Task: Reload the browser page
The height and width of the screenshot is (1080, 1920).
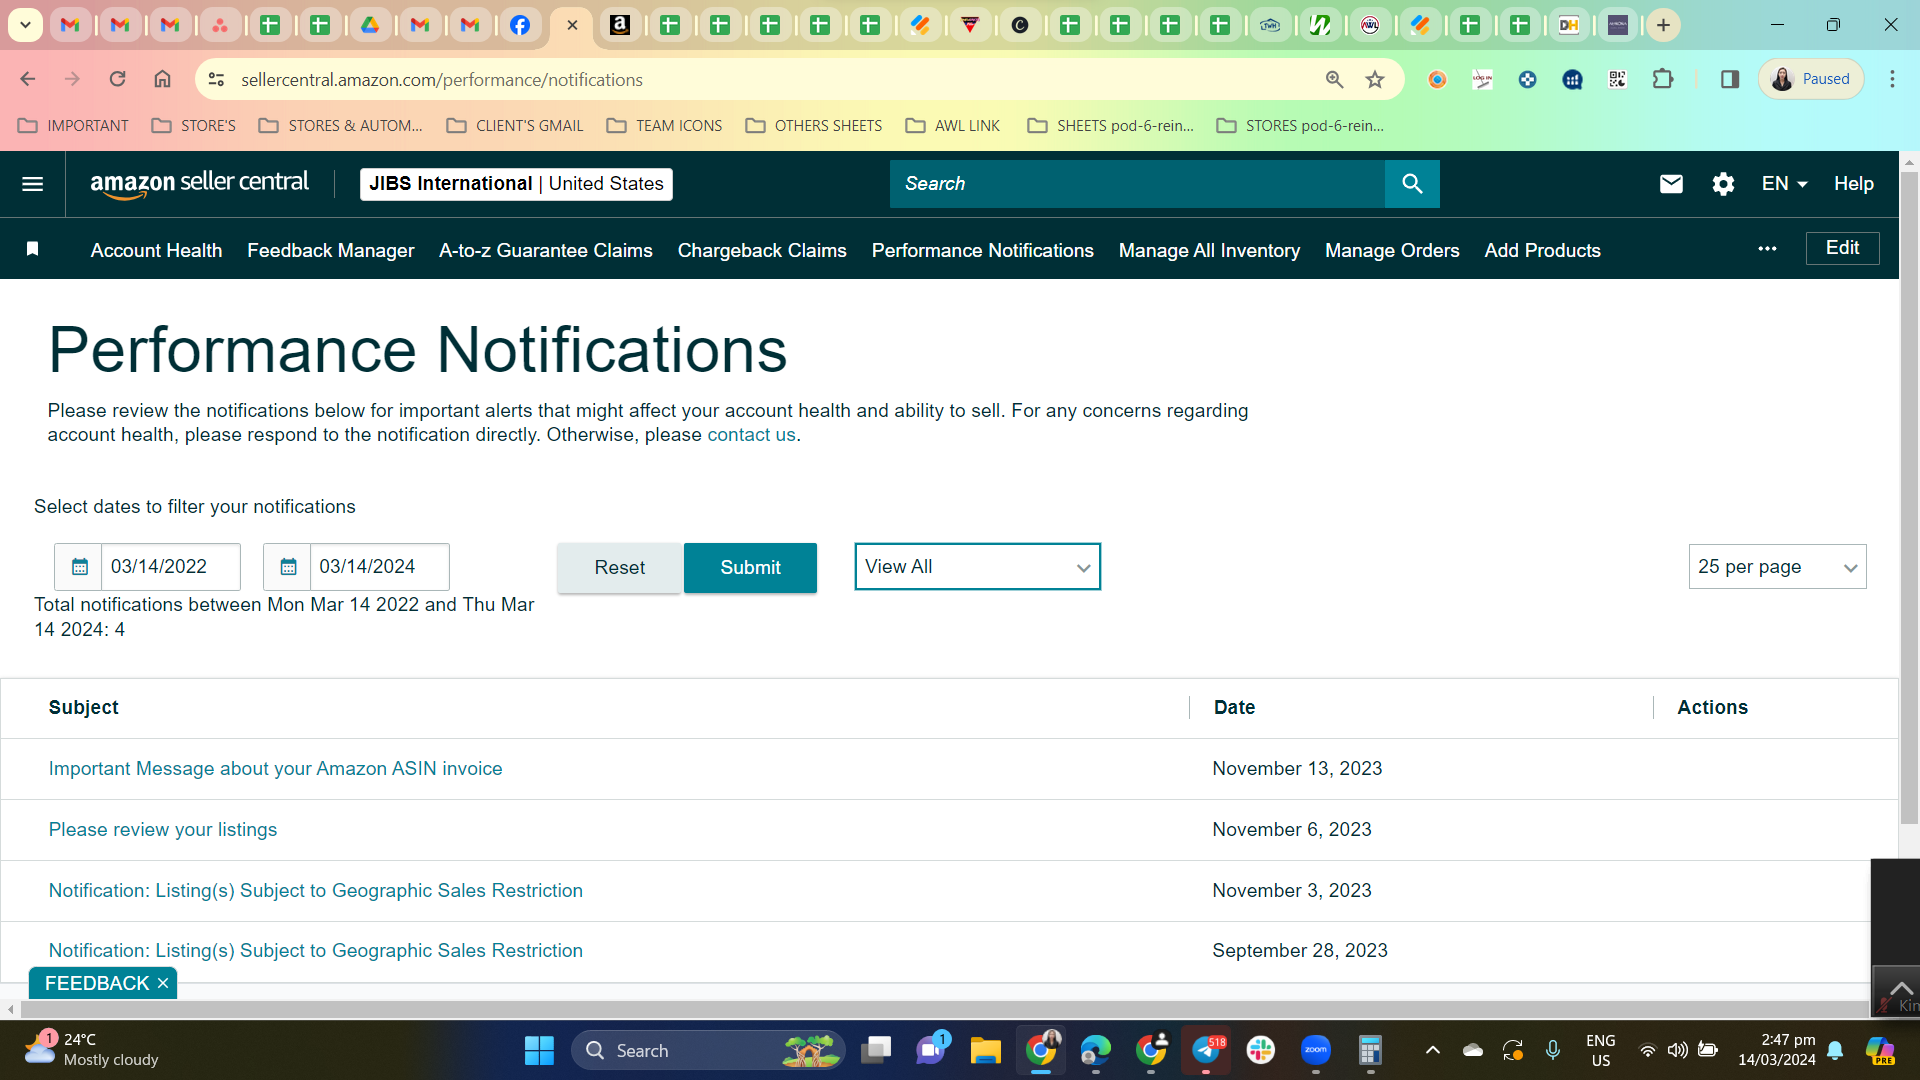Action: (x=117, y=79)
